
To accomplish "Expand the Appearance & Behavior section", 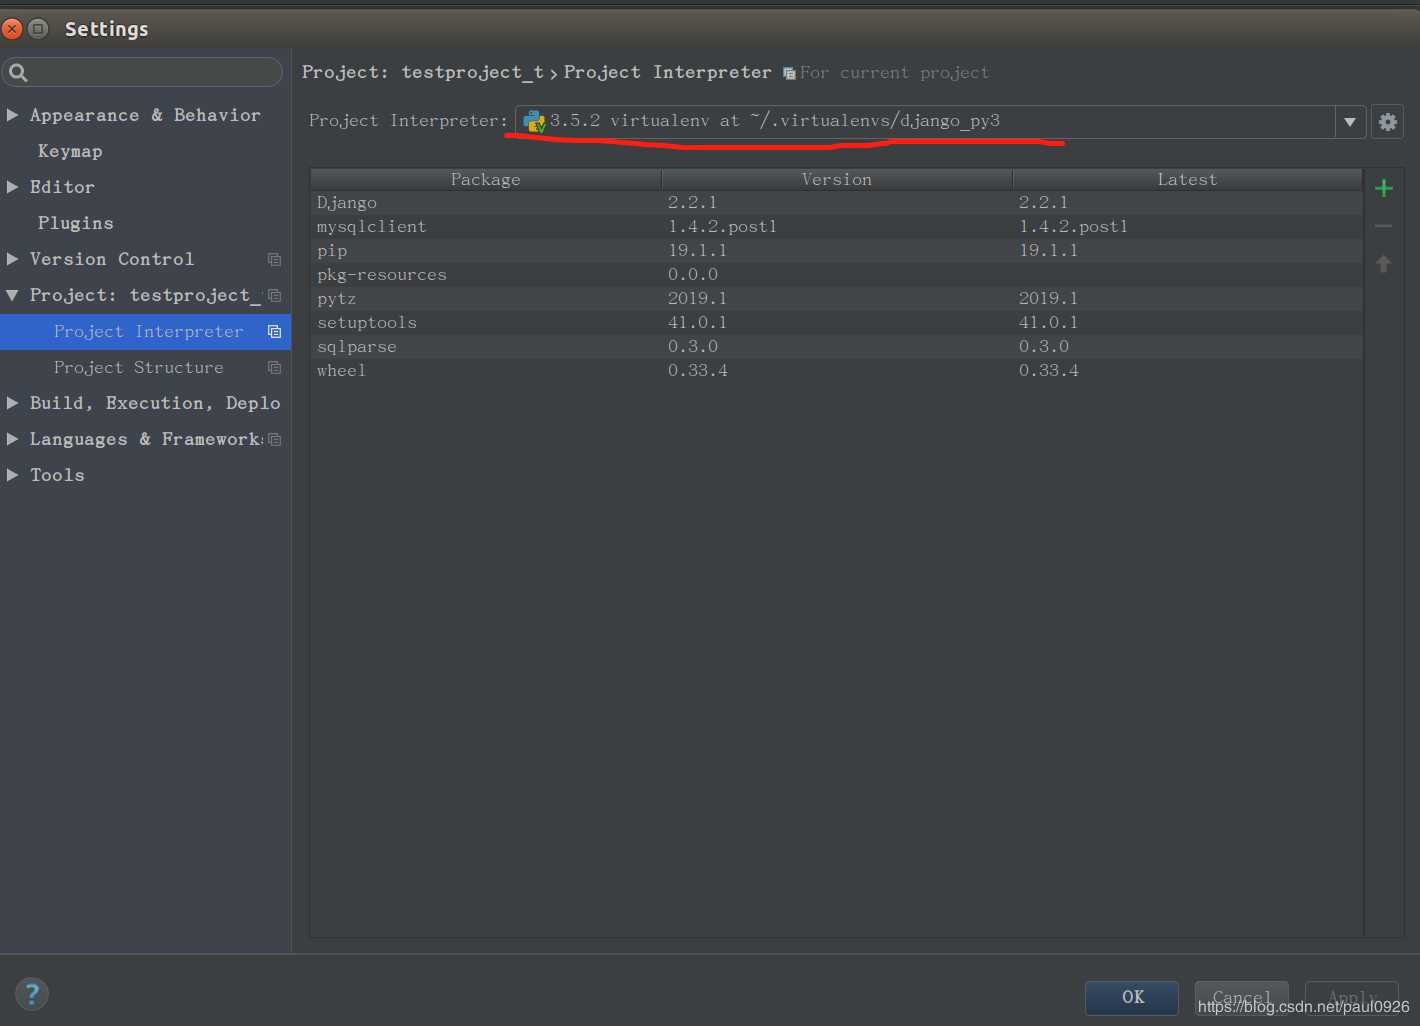I will coord(12,115).
